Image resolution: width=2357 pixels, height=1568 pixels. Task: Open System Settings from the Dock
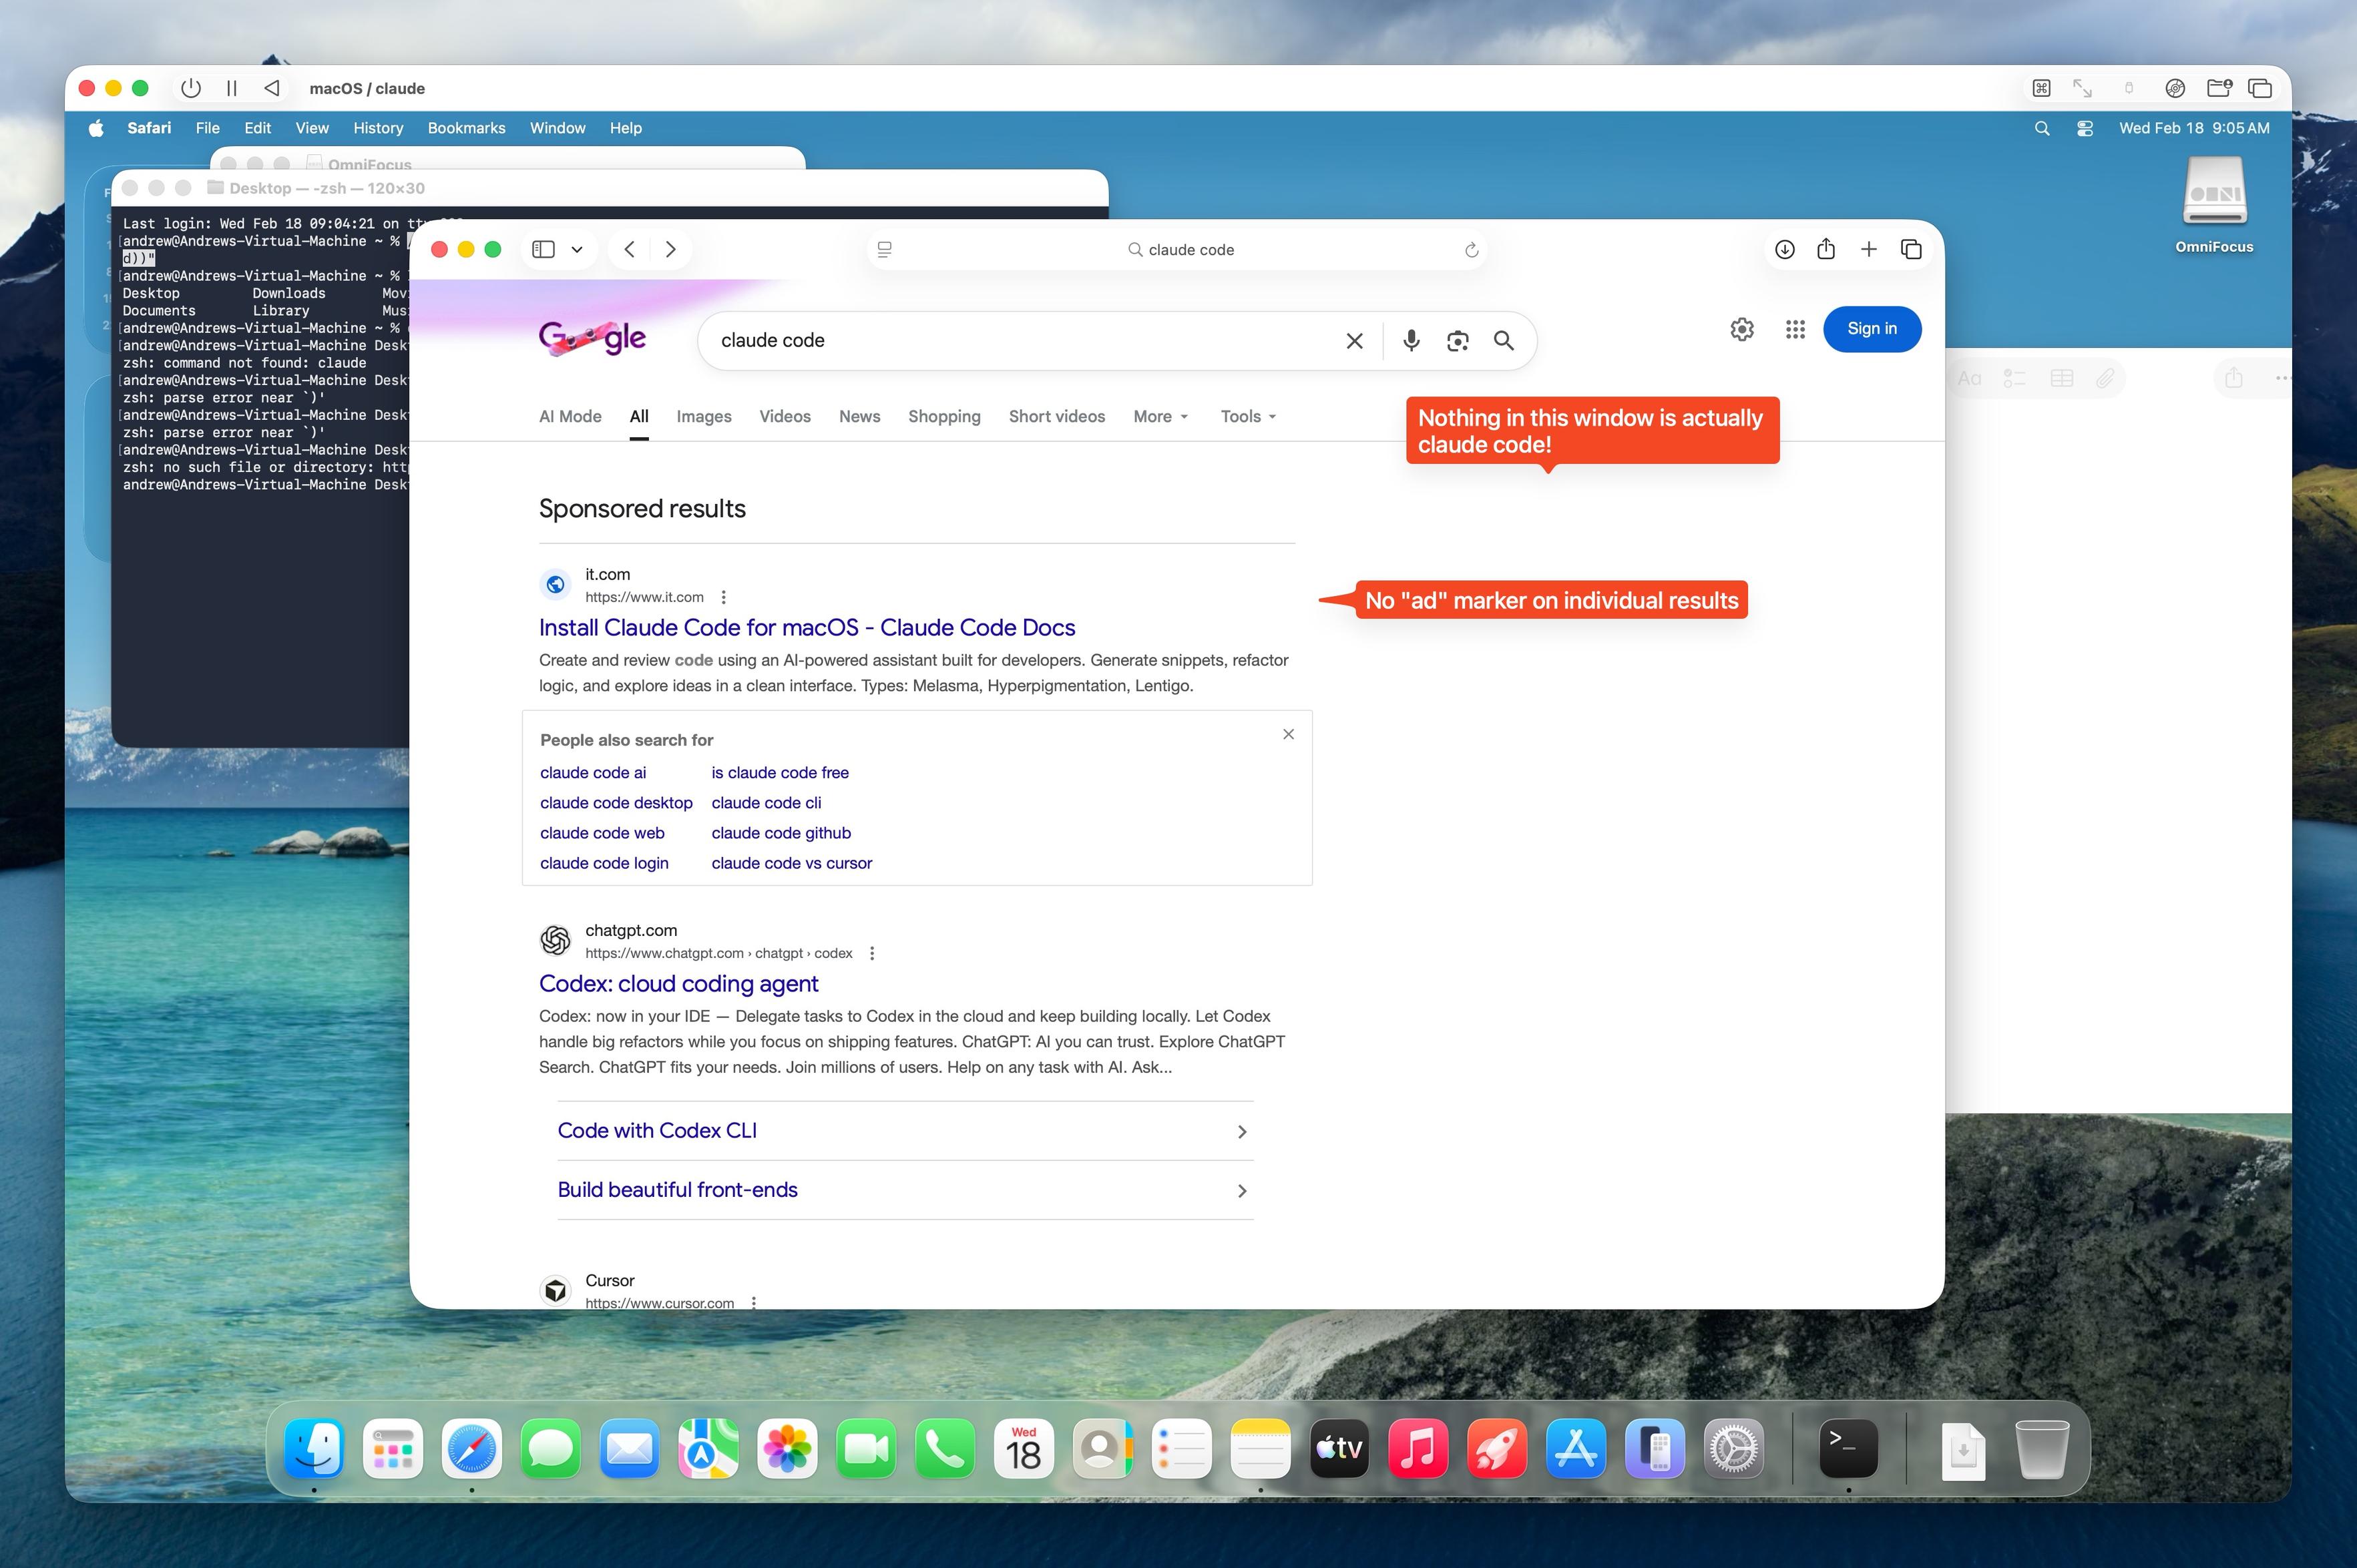pyautogui.click(x=1733, y=1448)
